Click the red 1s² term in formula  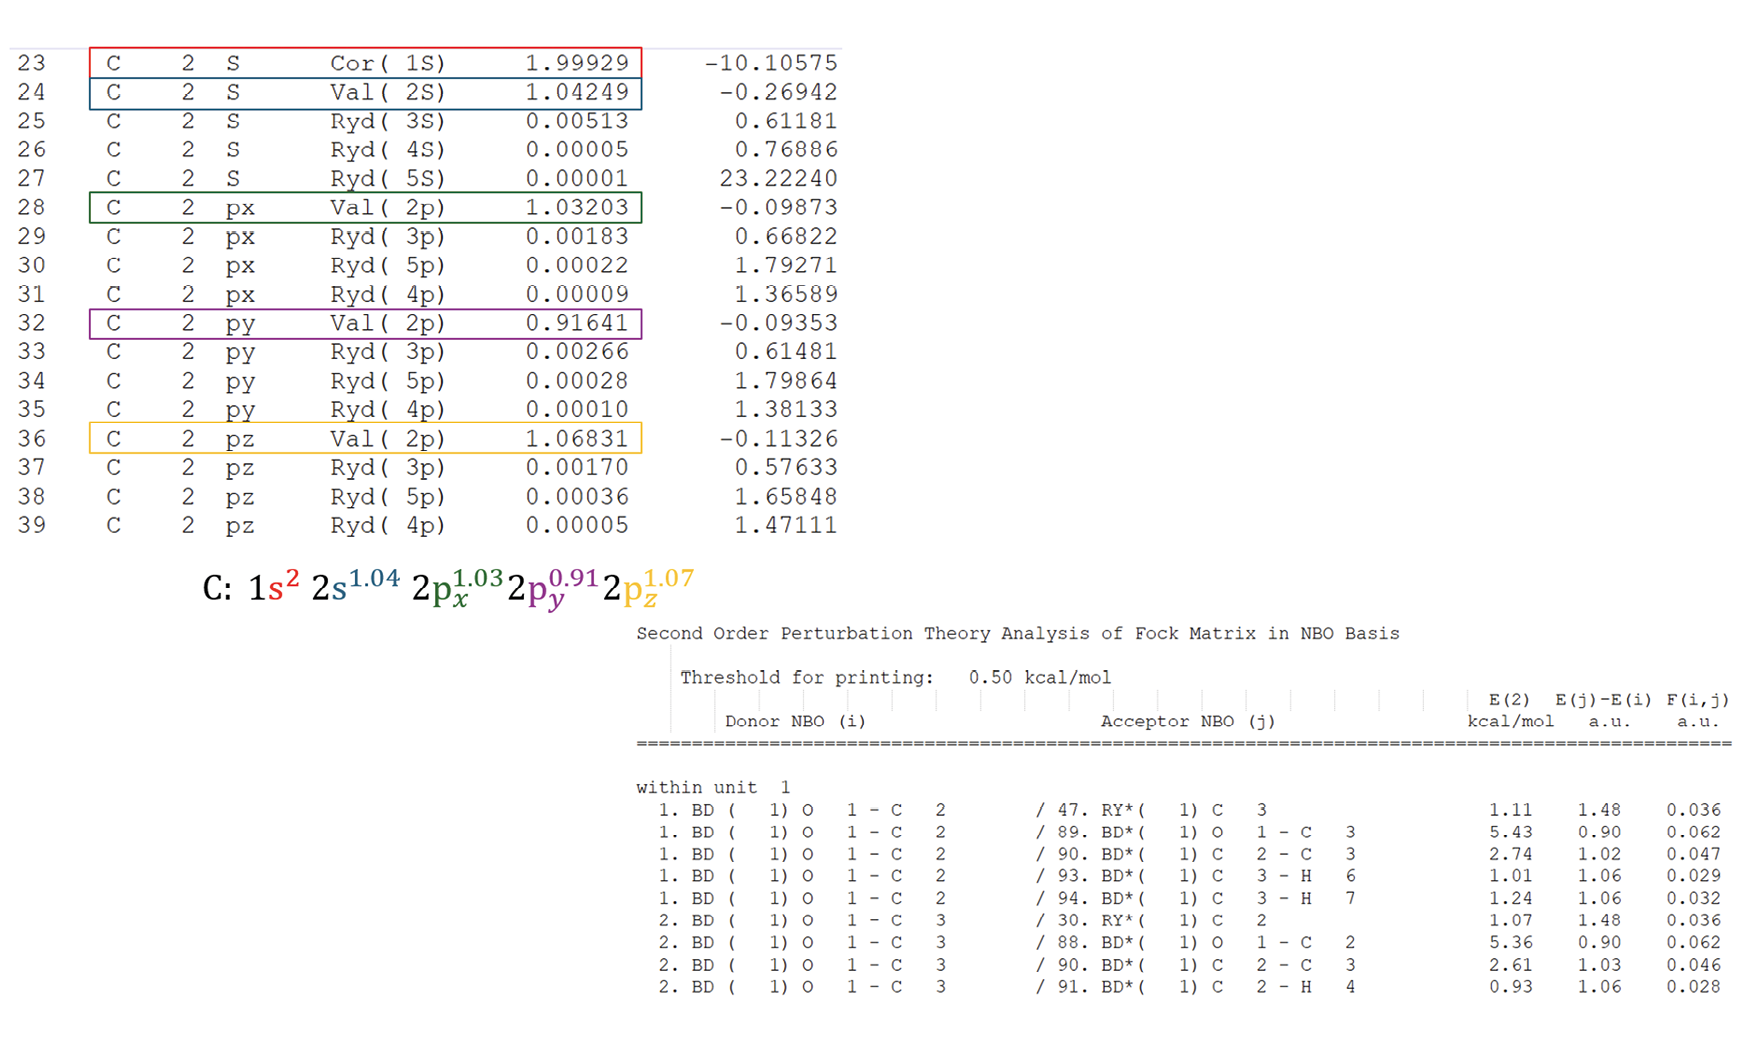(x=273, y=587)
